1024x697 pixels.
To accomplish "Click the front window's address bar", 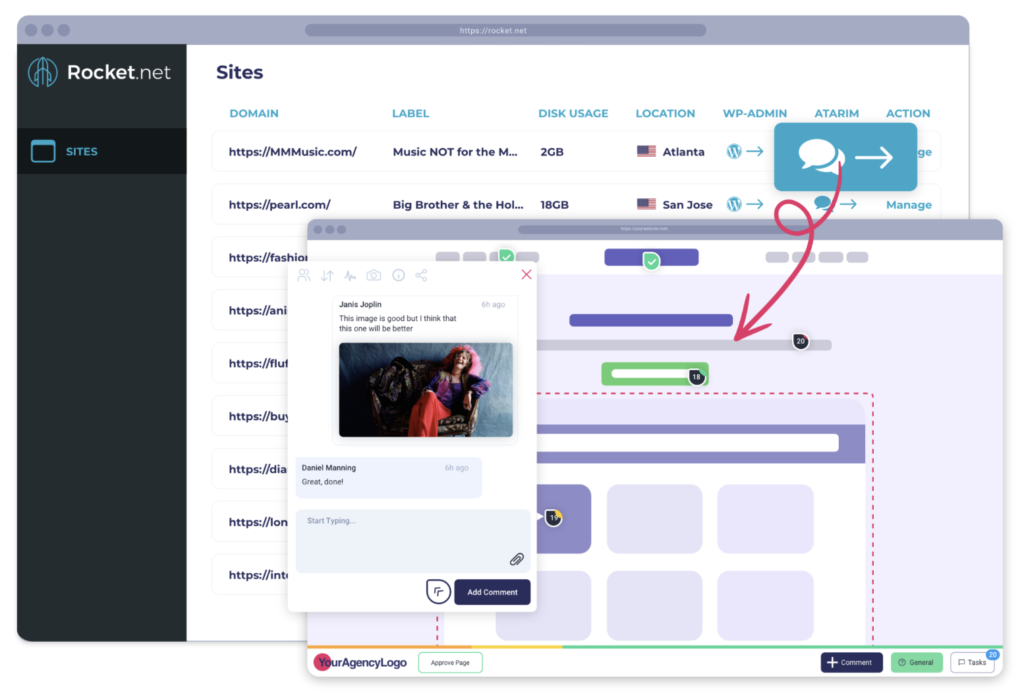I will point(647,229).
